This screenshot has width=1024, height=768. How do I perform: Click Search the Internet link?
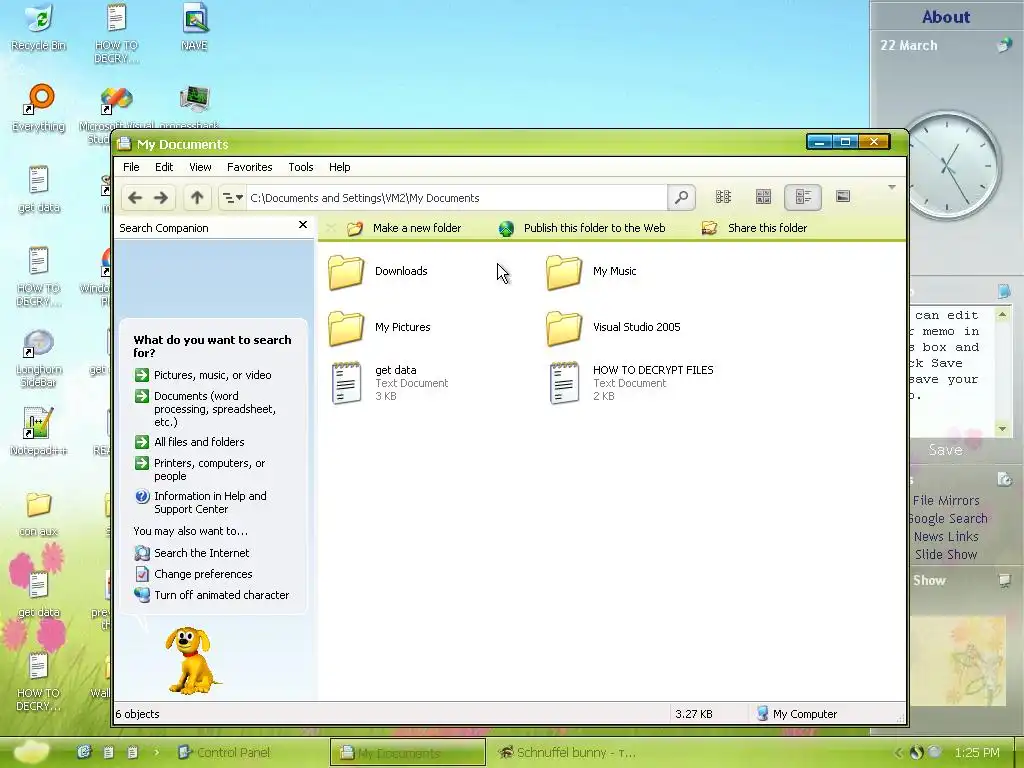point(191,553)
